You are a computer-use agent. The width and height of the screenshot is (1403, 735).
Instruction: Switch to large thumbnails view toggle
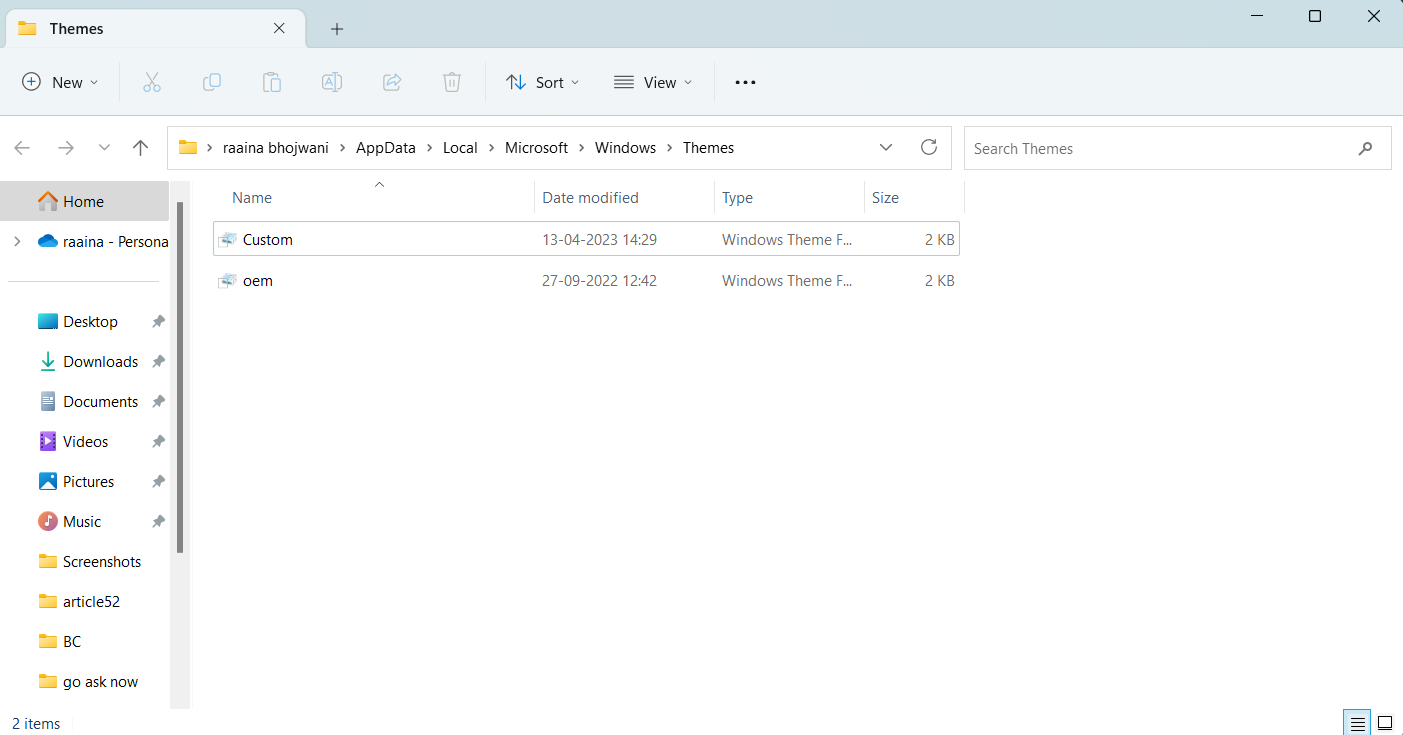pos(1385,722)
